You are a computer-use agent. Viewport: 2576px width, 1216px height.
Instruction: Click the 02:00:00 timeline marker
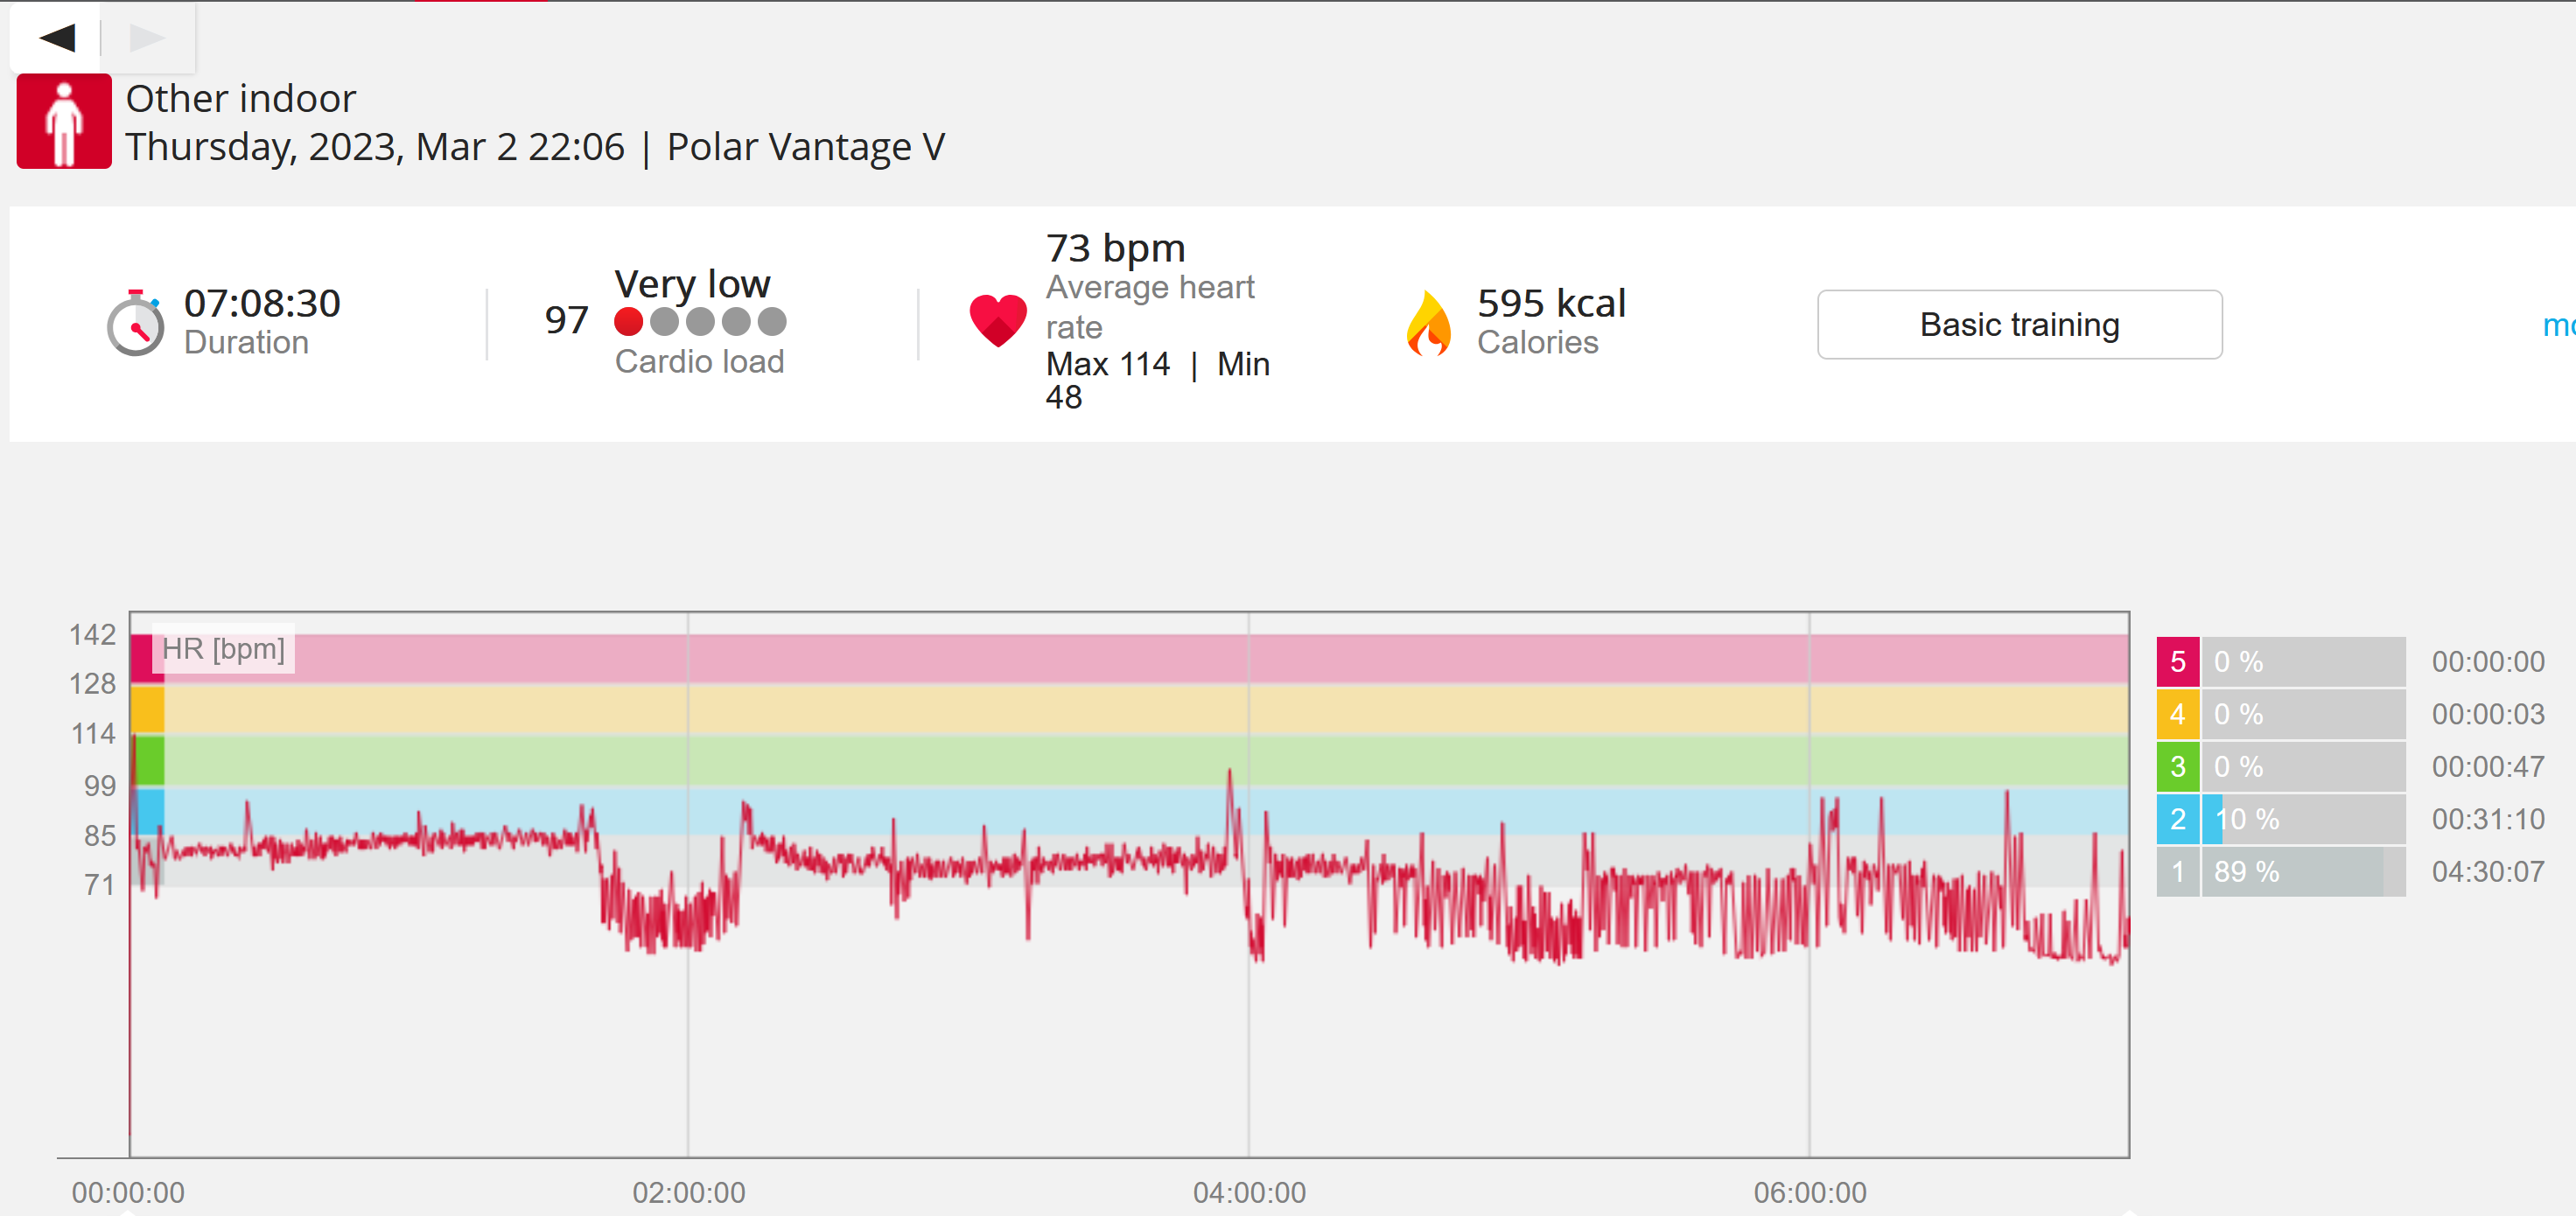[x=689, y=1192]
